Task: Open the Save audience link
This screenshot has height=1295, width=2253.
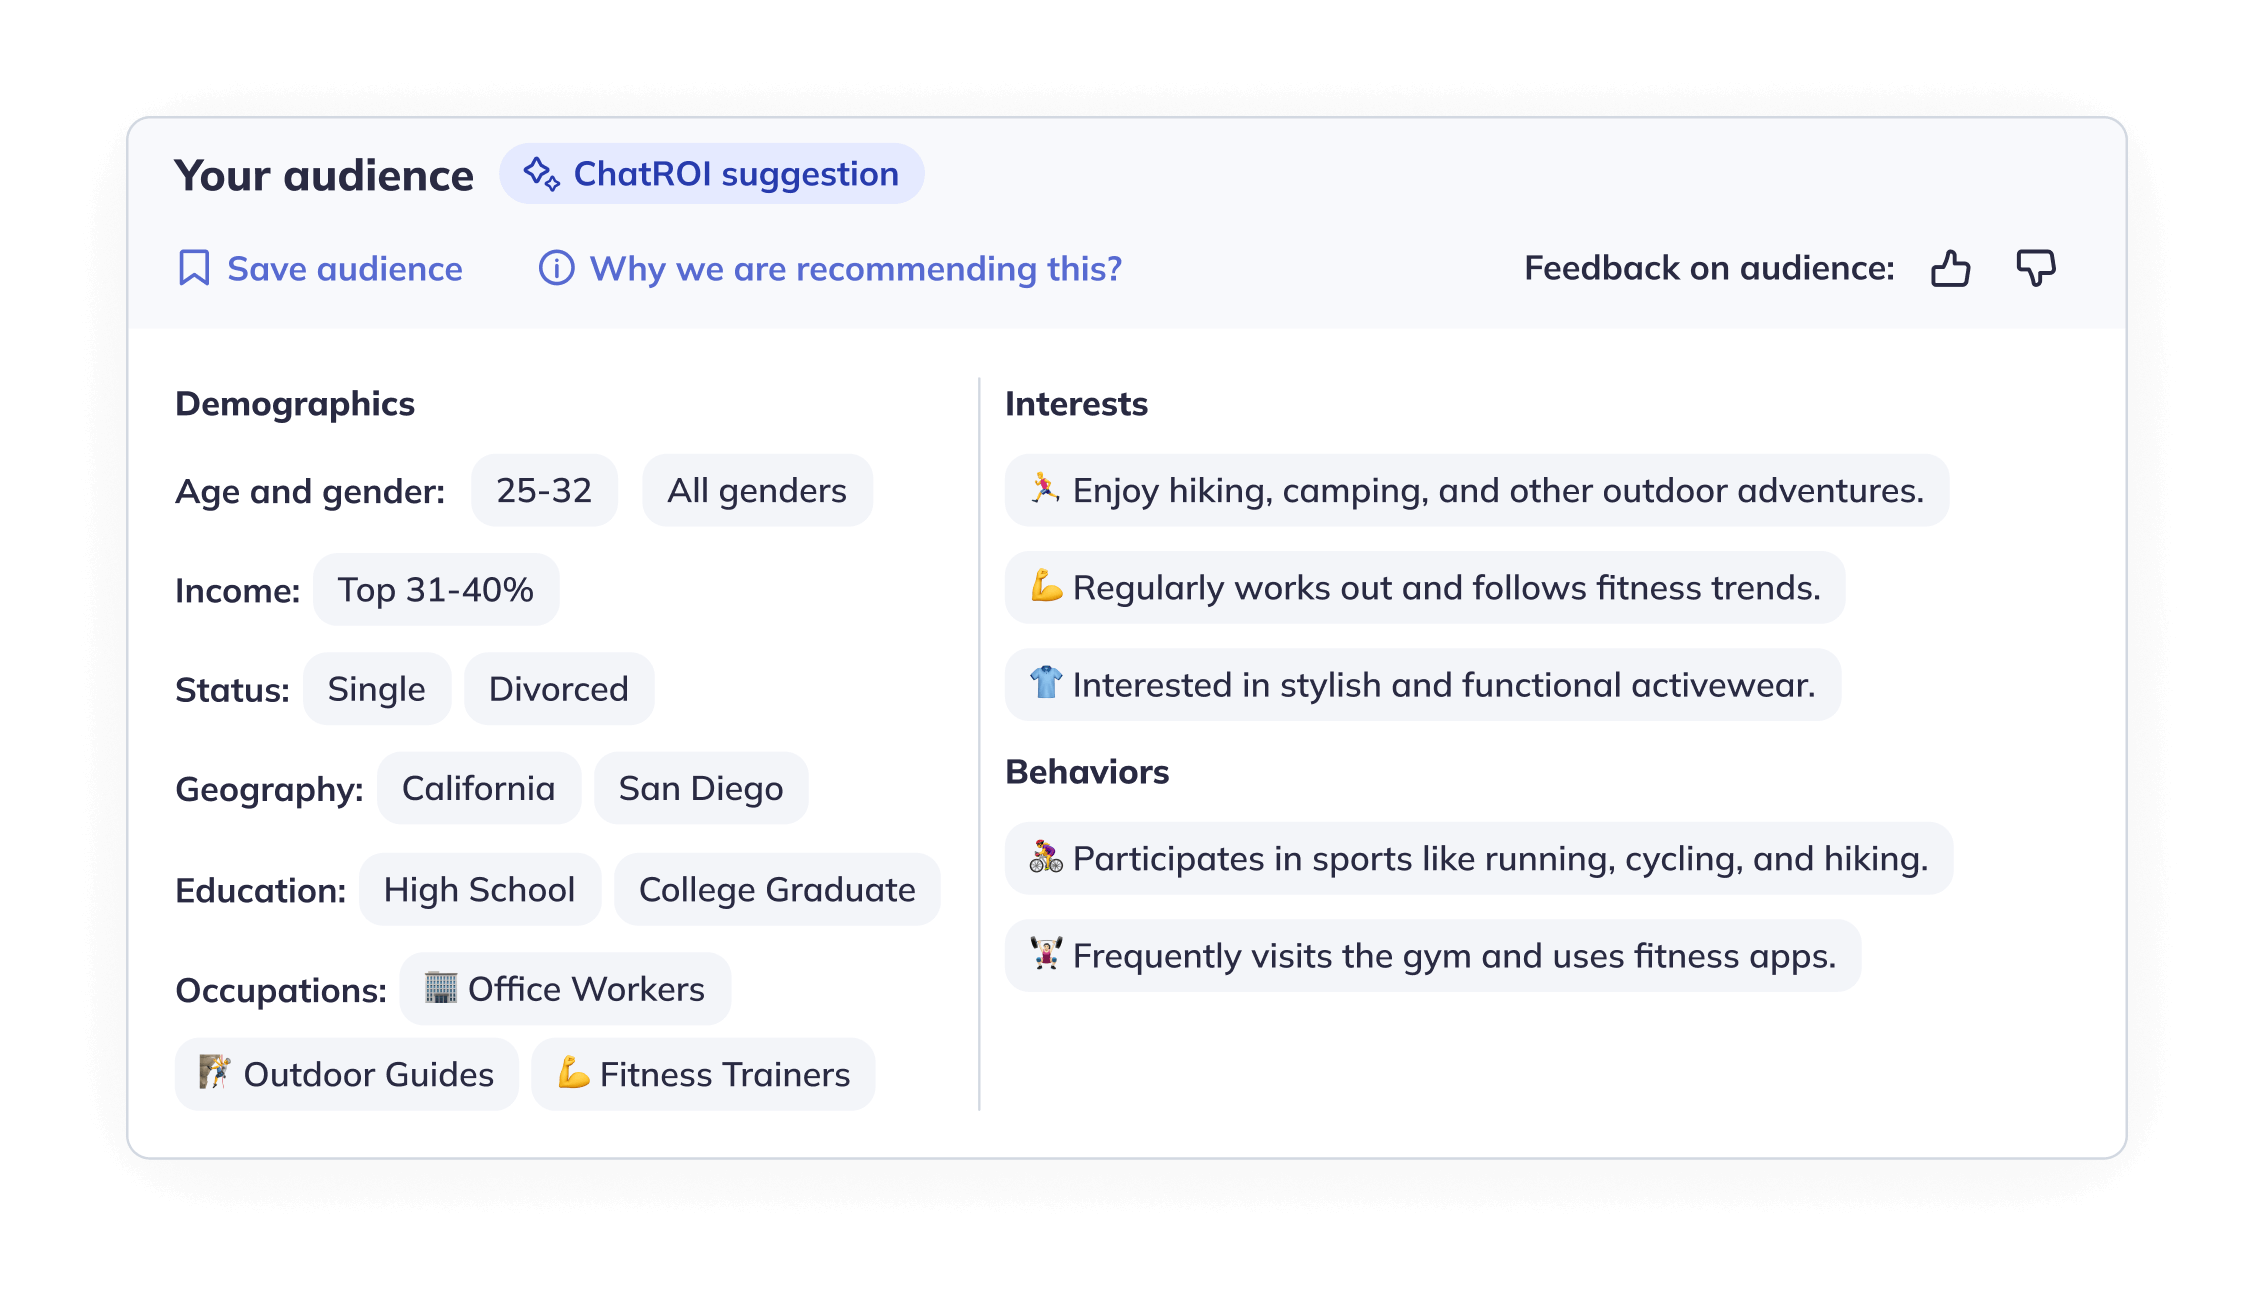Action: click(x=320, y=268)
